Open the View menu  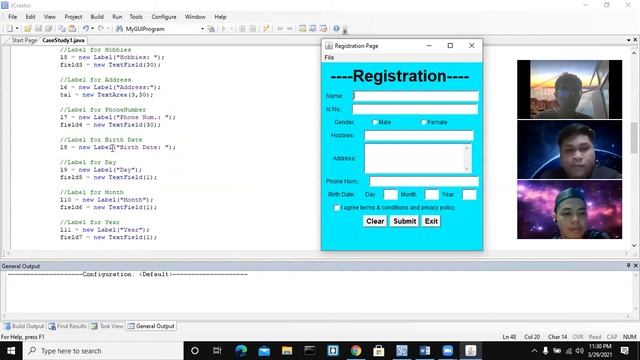click(x=50, y=17)
